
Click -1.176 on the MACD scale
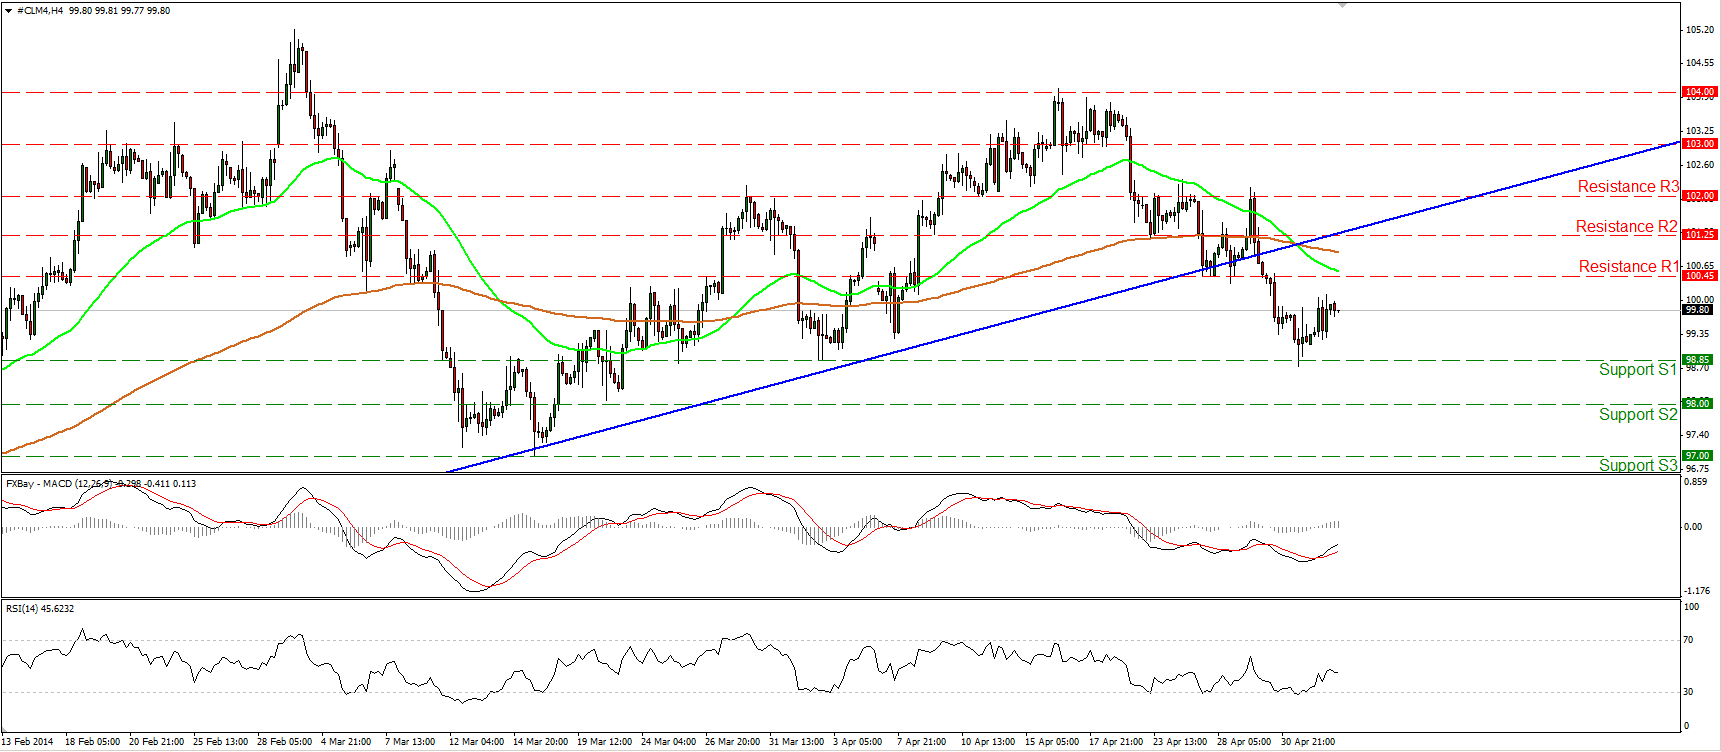coord(1697,591)
